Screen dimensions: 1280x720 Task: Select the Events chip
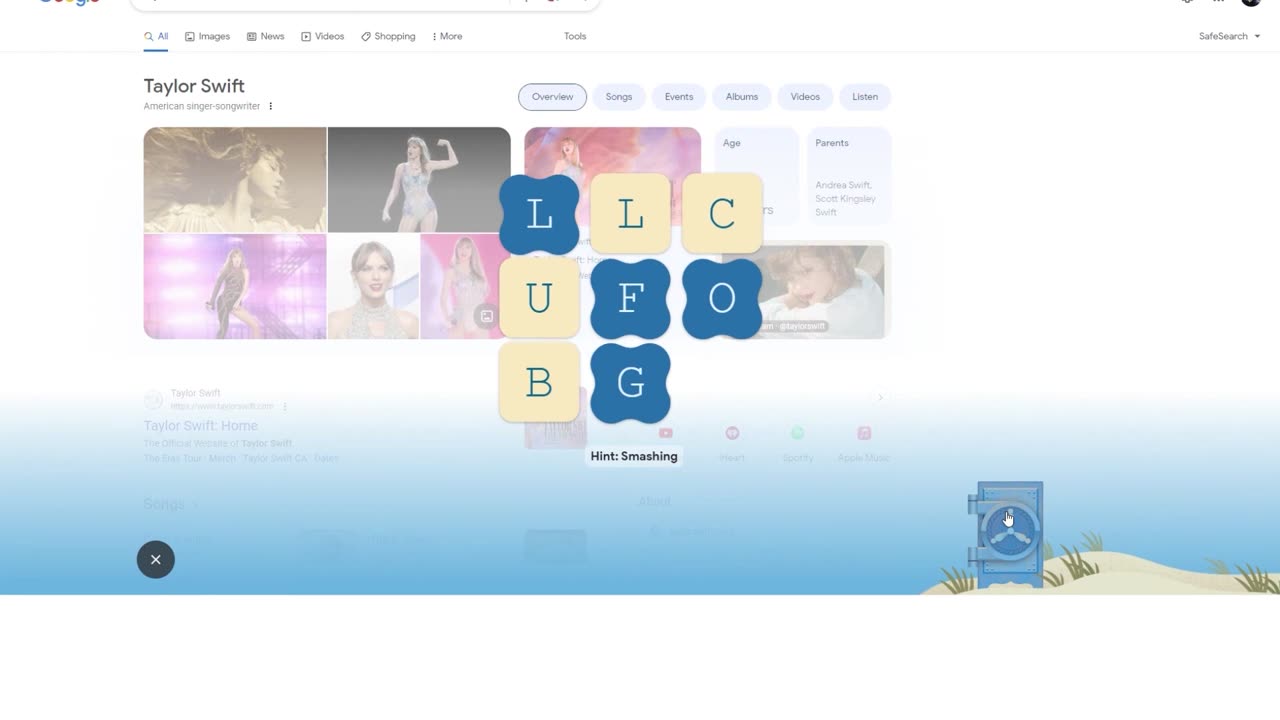(679, 97)
